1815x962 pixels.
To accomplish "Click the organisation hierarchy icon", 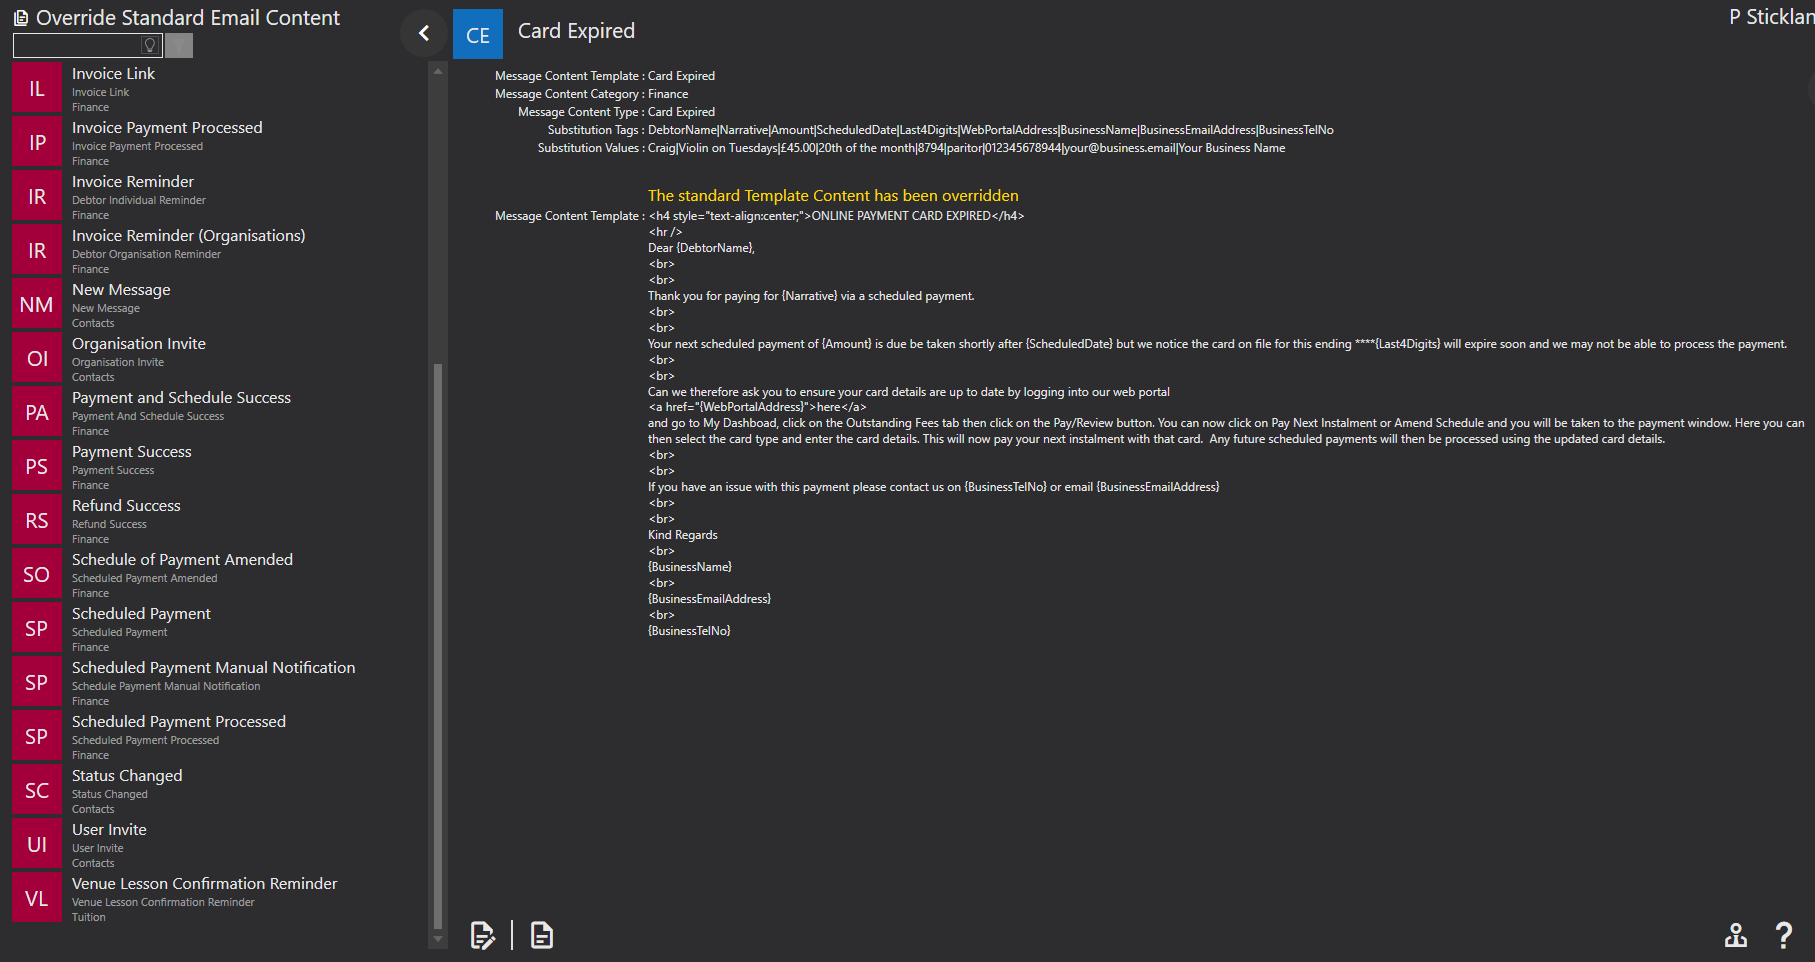I will 1736,935.
